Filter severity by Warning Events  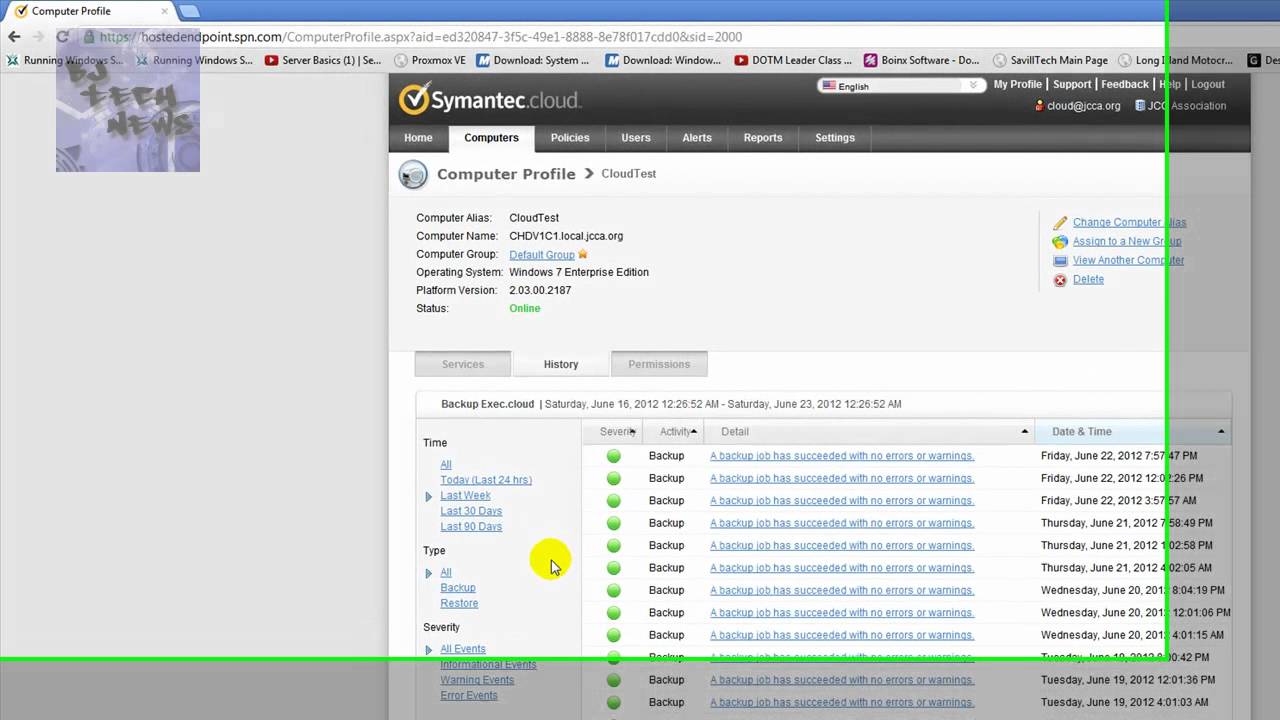pyautogui.click(x=477, y=680)
